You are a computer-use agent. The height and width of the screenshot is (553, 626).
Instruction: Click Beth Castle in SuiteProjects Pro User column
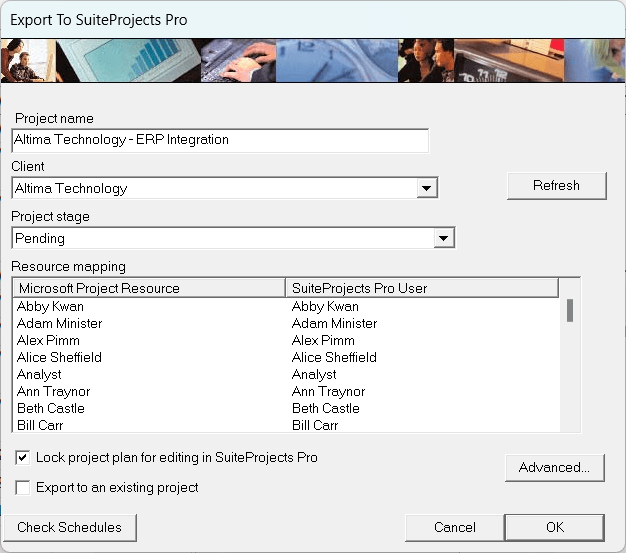pos(326,408)
